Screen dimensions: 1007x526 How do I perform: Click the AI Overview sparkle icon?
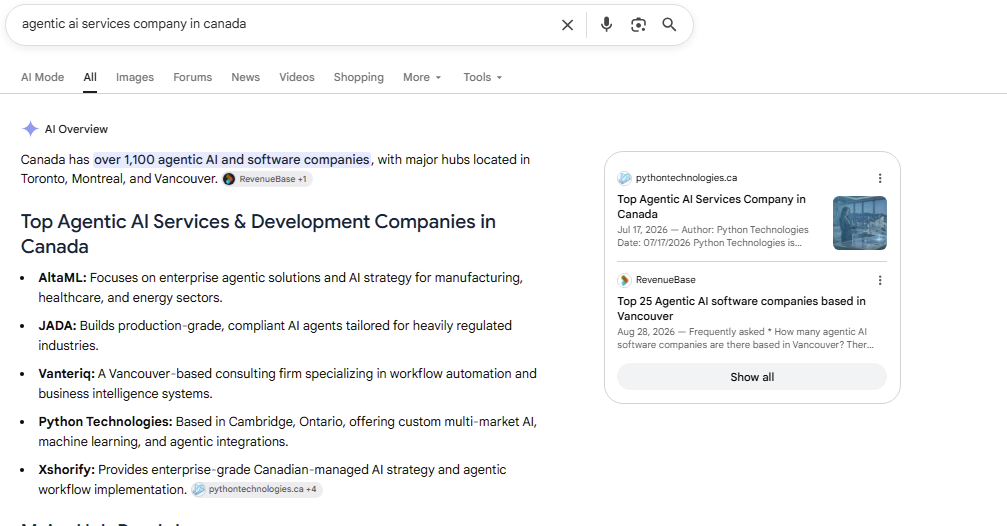pos(30,128)
